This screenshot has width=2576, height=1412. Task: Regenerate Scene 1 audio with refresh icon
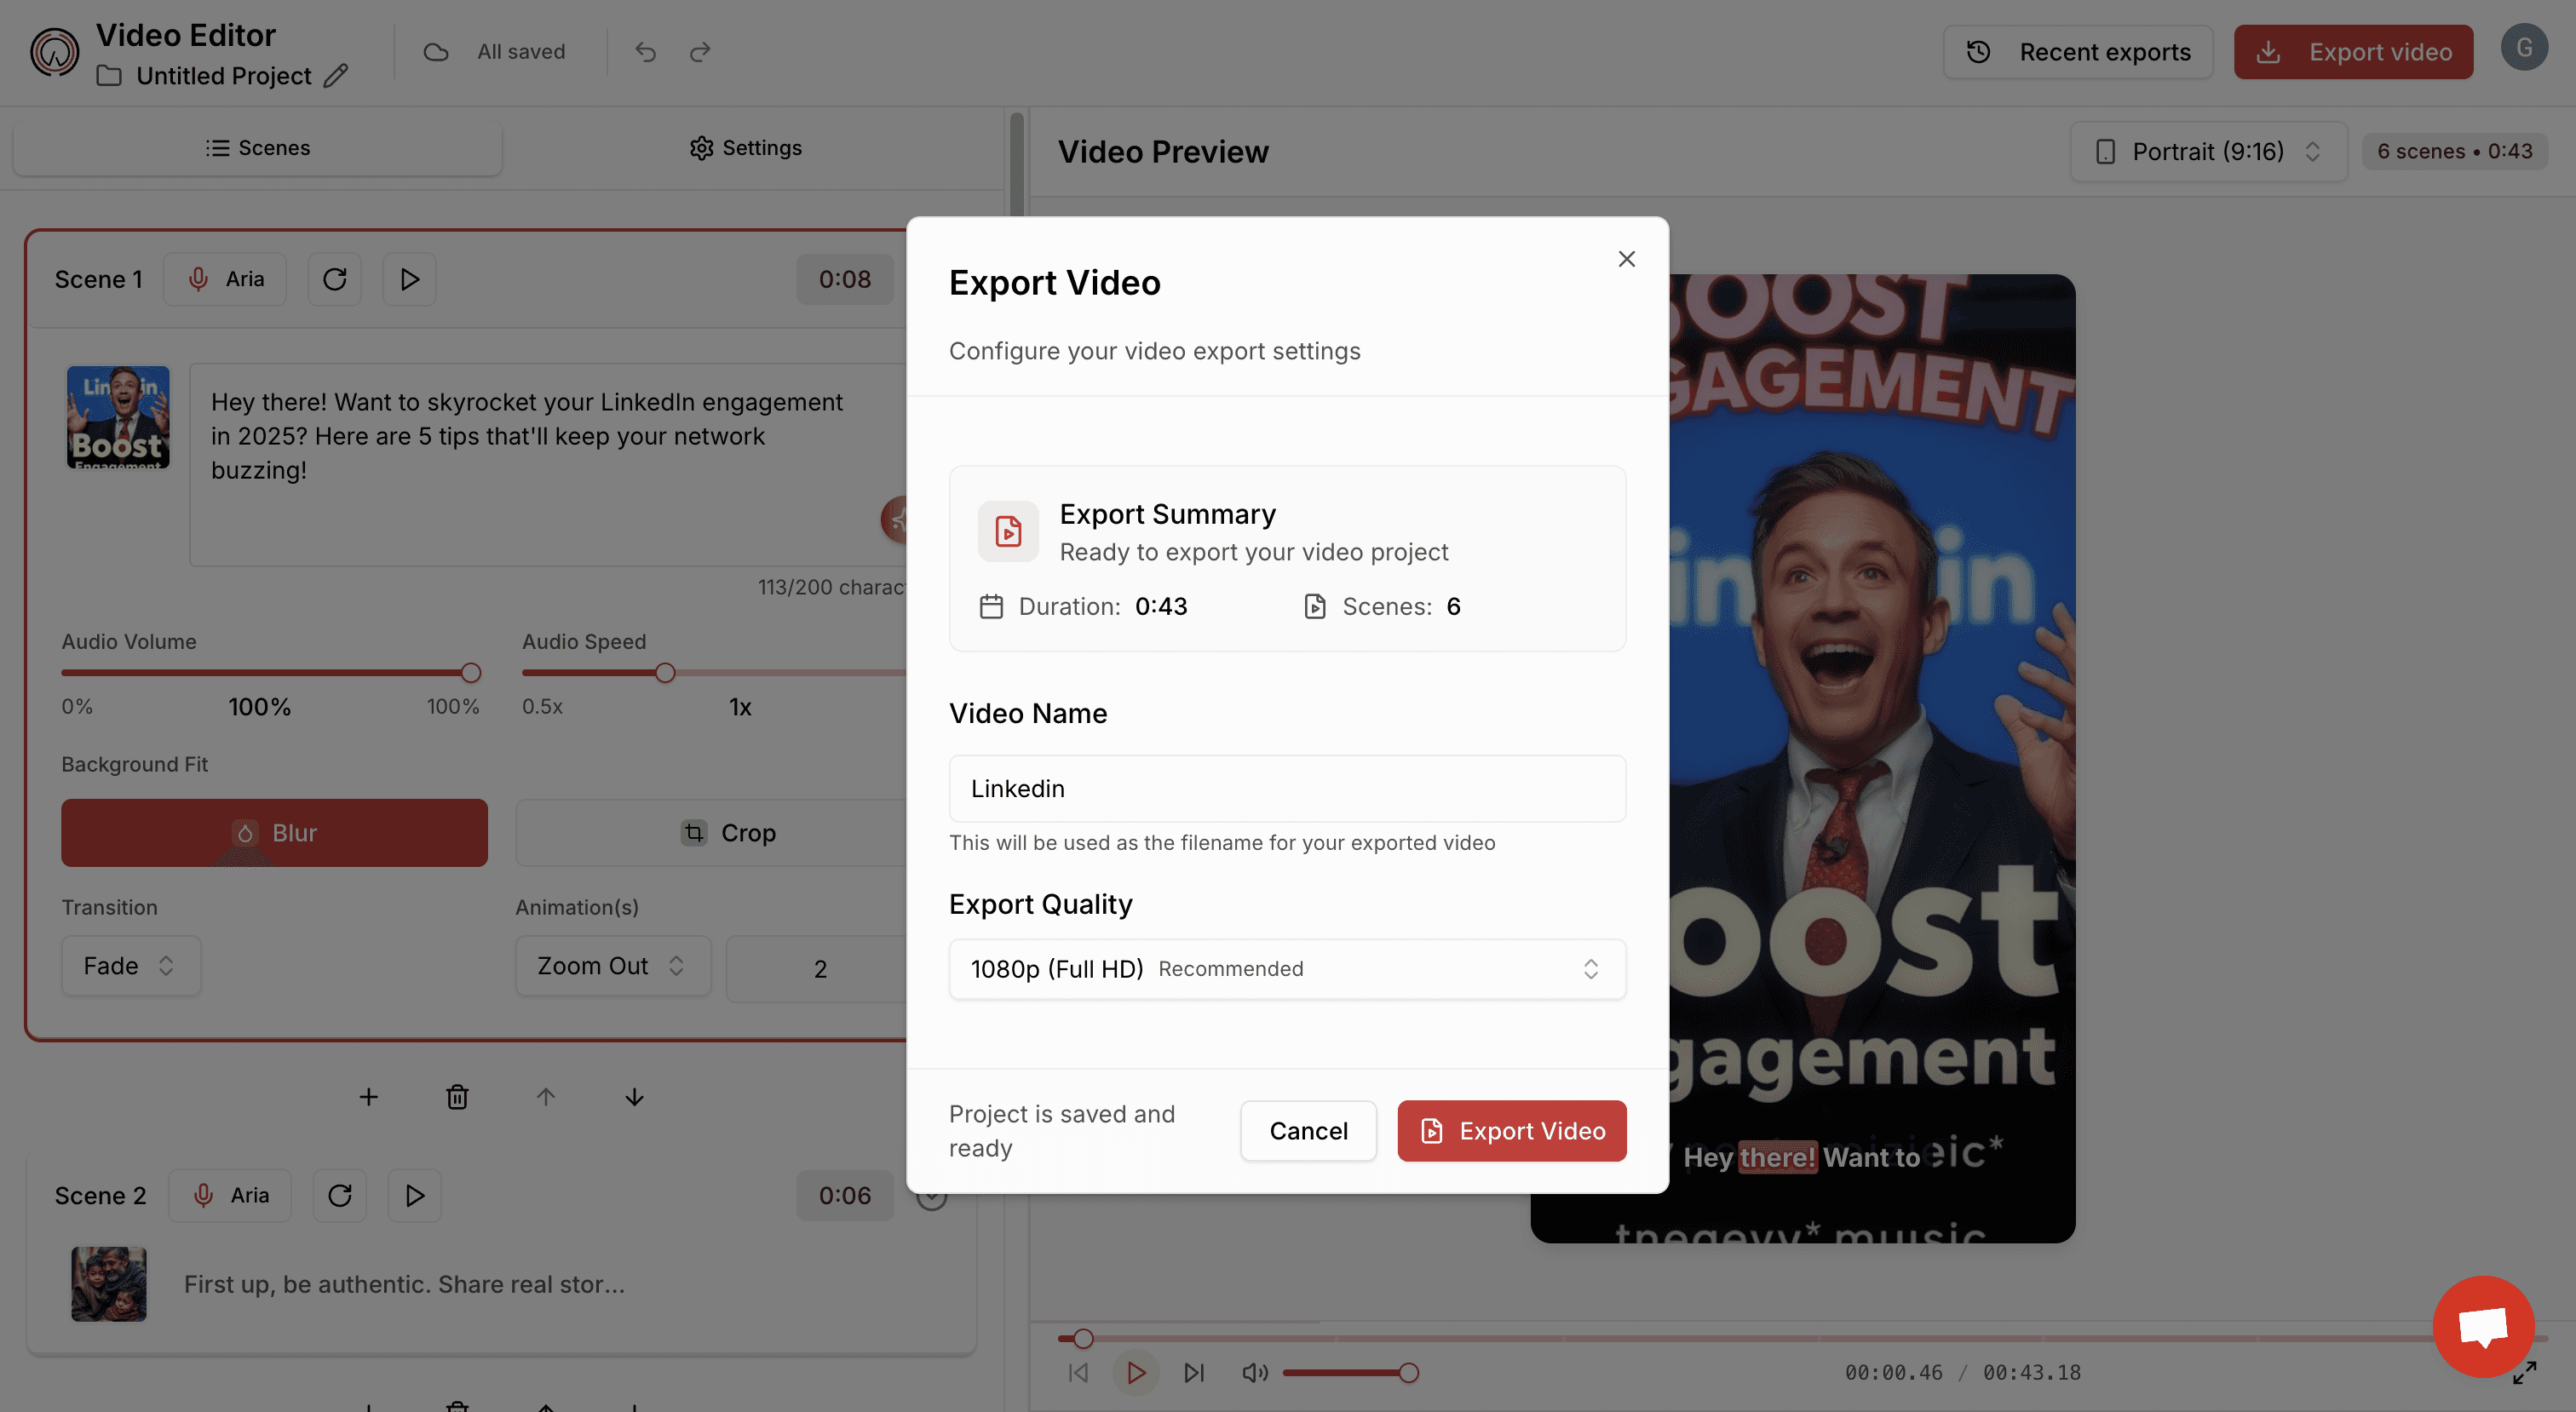[x=334, y=279]
